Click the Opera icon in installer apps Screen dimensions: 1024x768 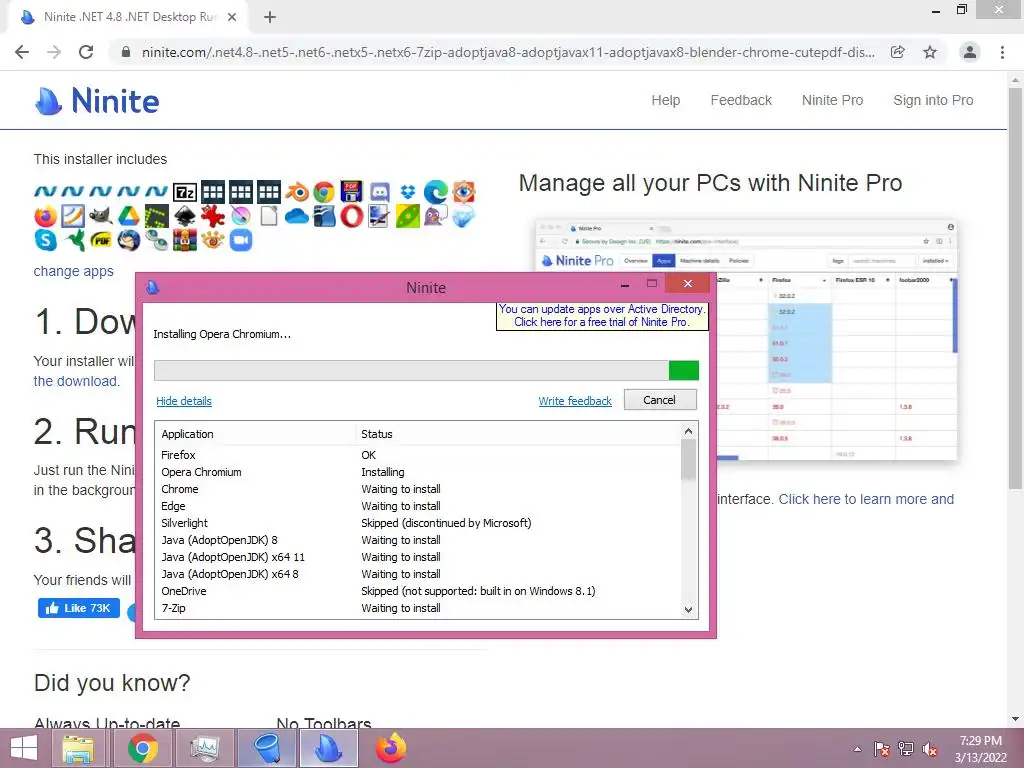(x=351, y=216)
